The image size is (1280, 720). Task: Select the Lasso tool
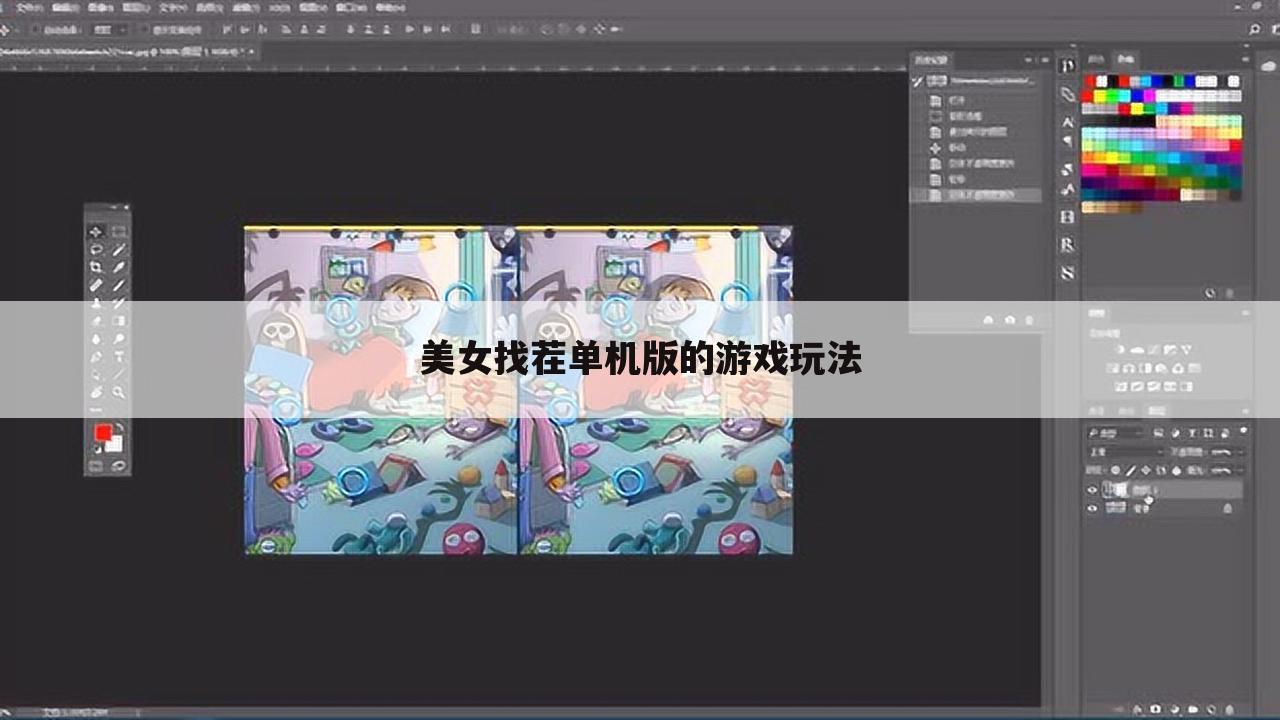pyautogui.click(x=96, y=250)
